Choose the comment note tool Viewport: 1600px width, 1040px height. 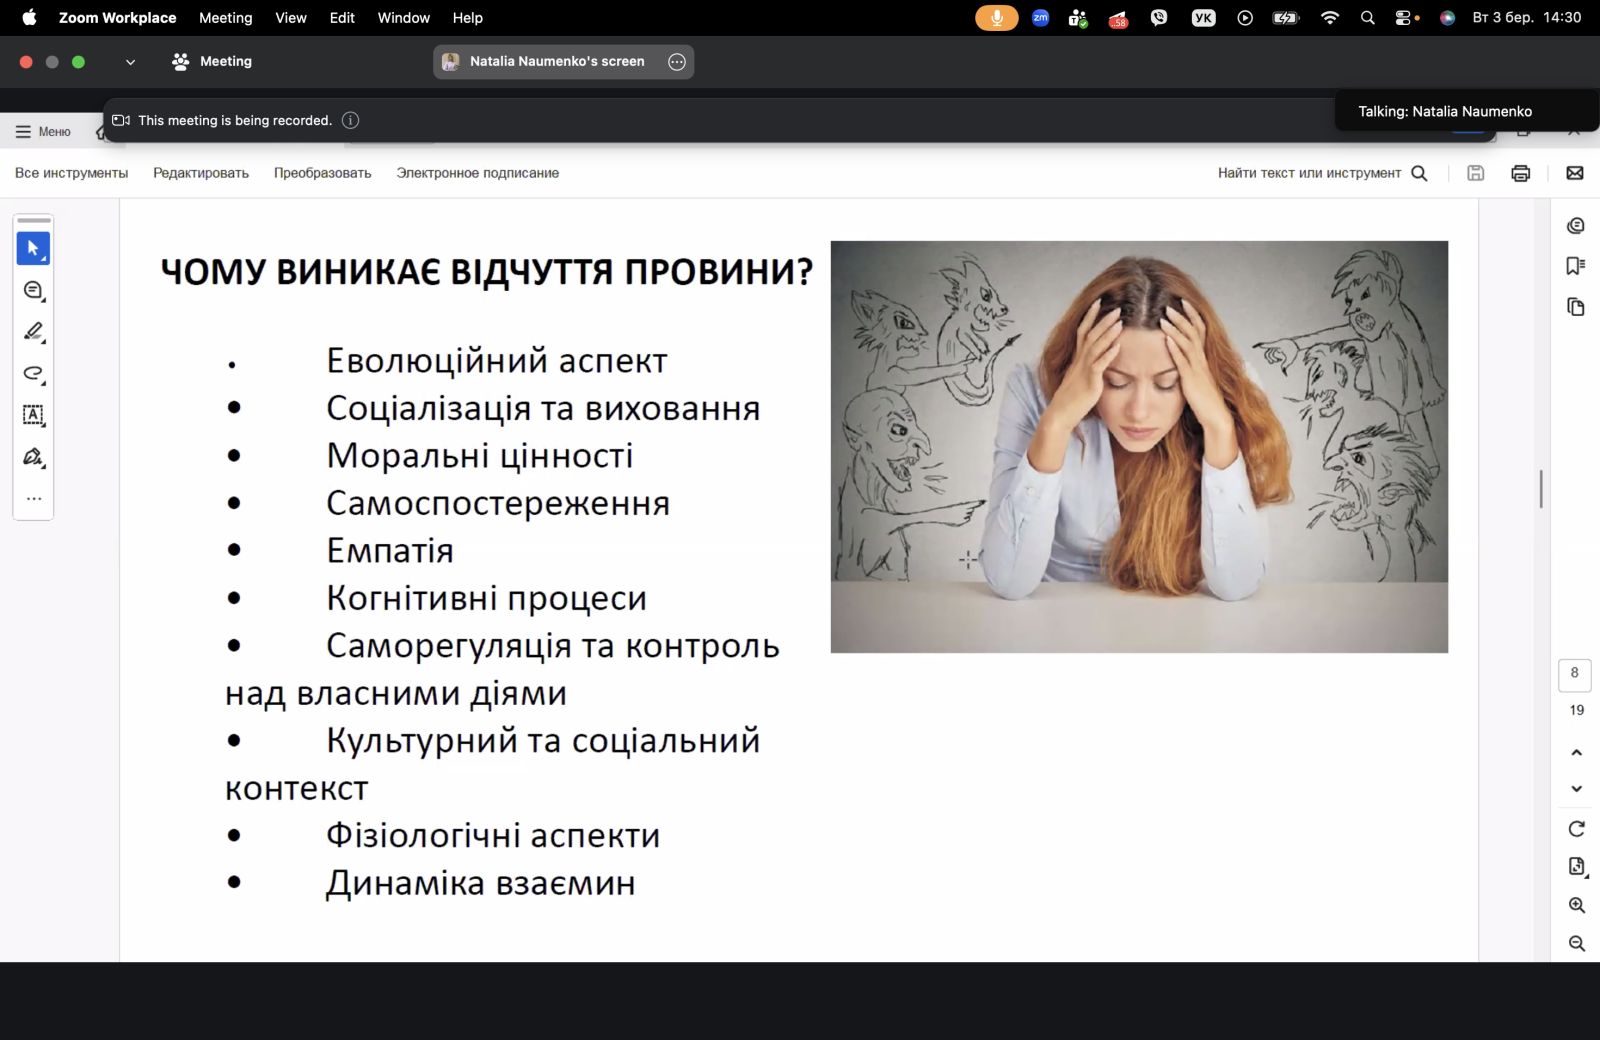click(33, 290)
